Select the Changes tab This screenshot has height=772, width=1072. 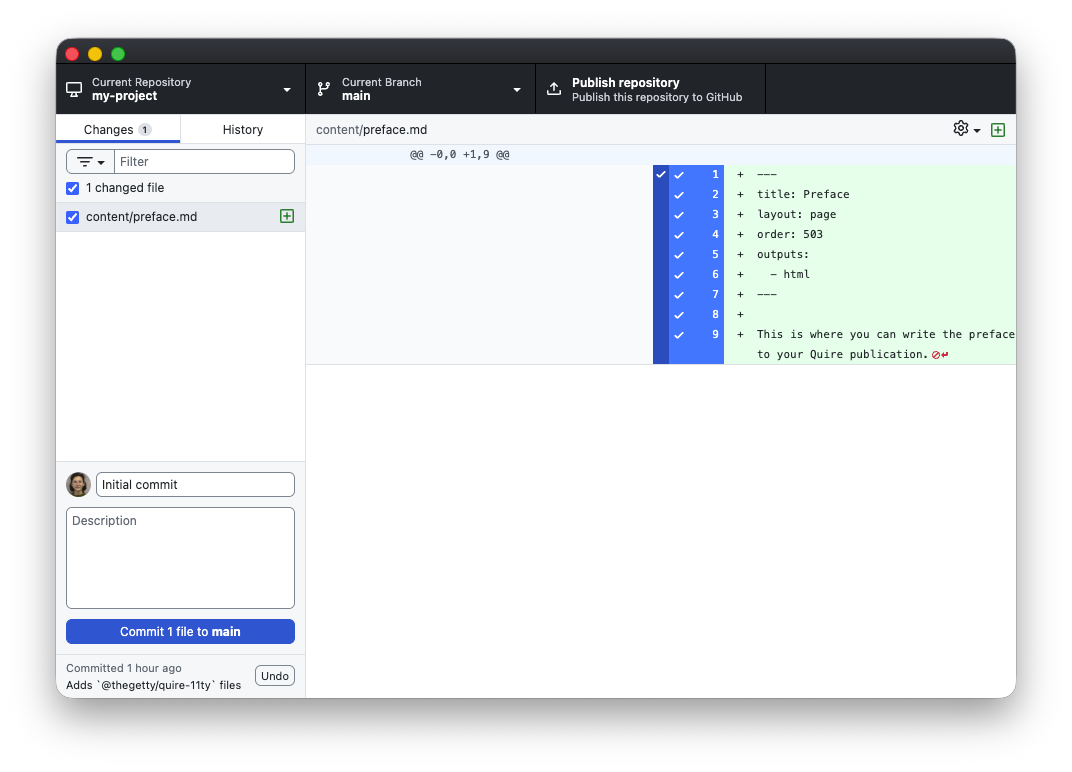pyautogui.click(x=117, y=129)
